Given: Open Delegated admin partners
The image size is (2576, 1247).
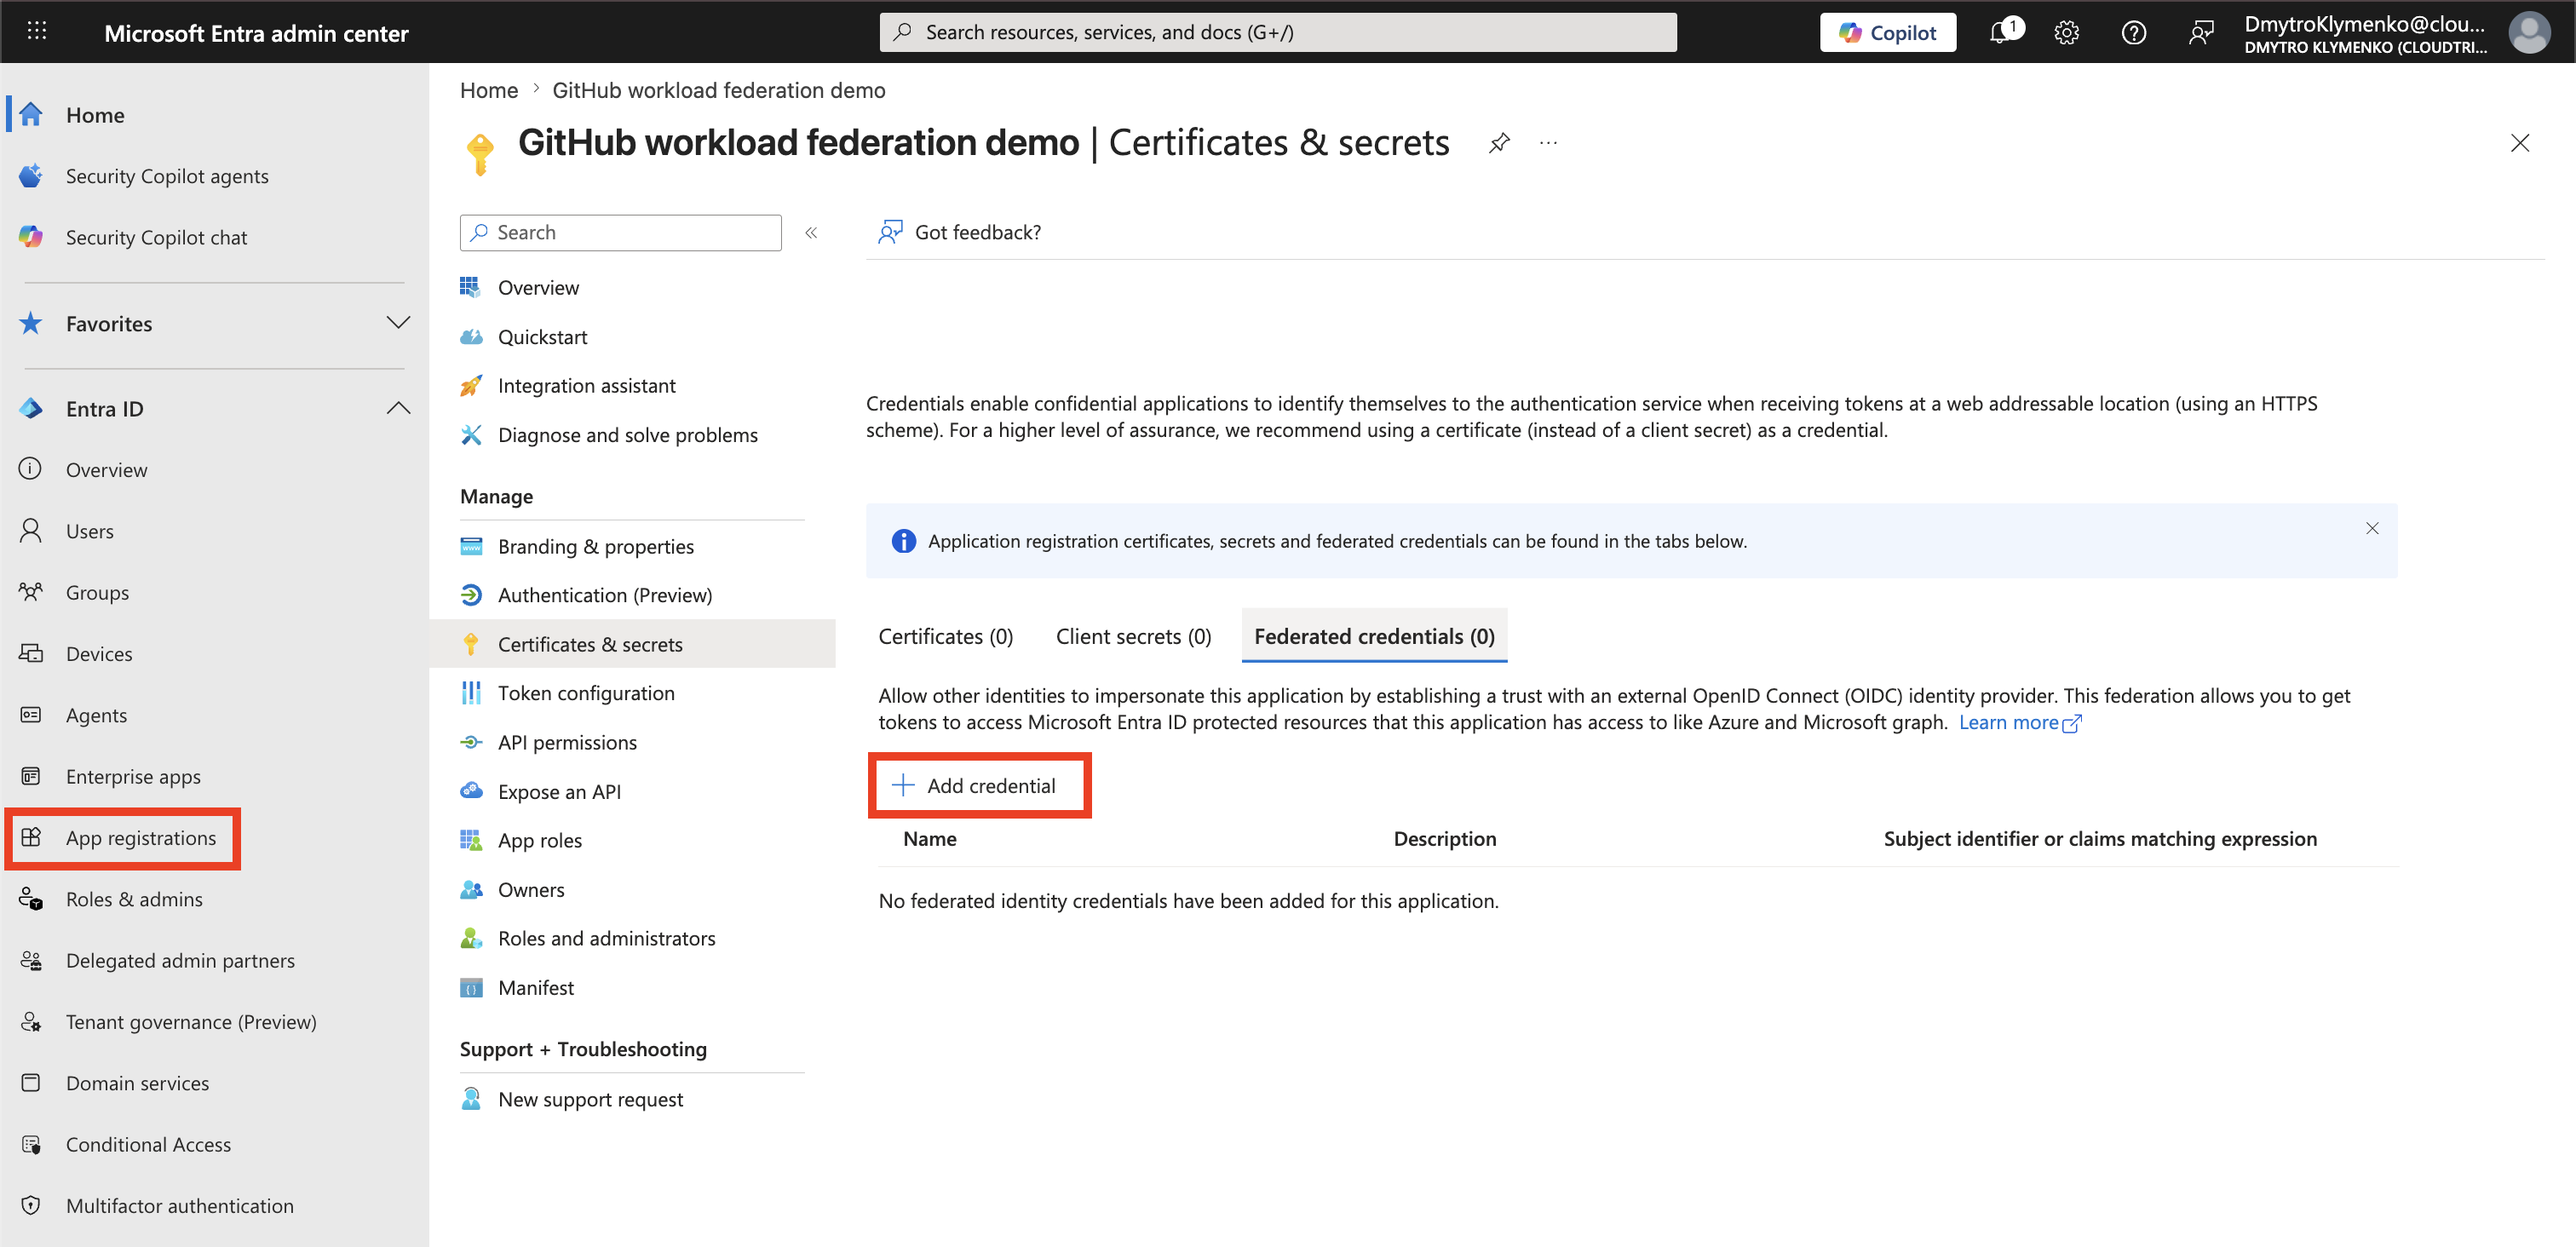Looking at the screenshot, I should pyautogui.click(x=180, y=959).
